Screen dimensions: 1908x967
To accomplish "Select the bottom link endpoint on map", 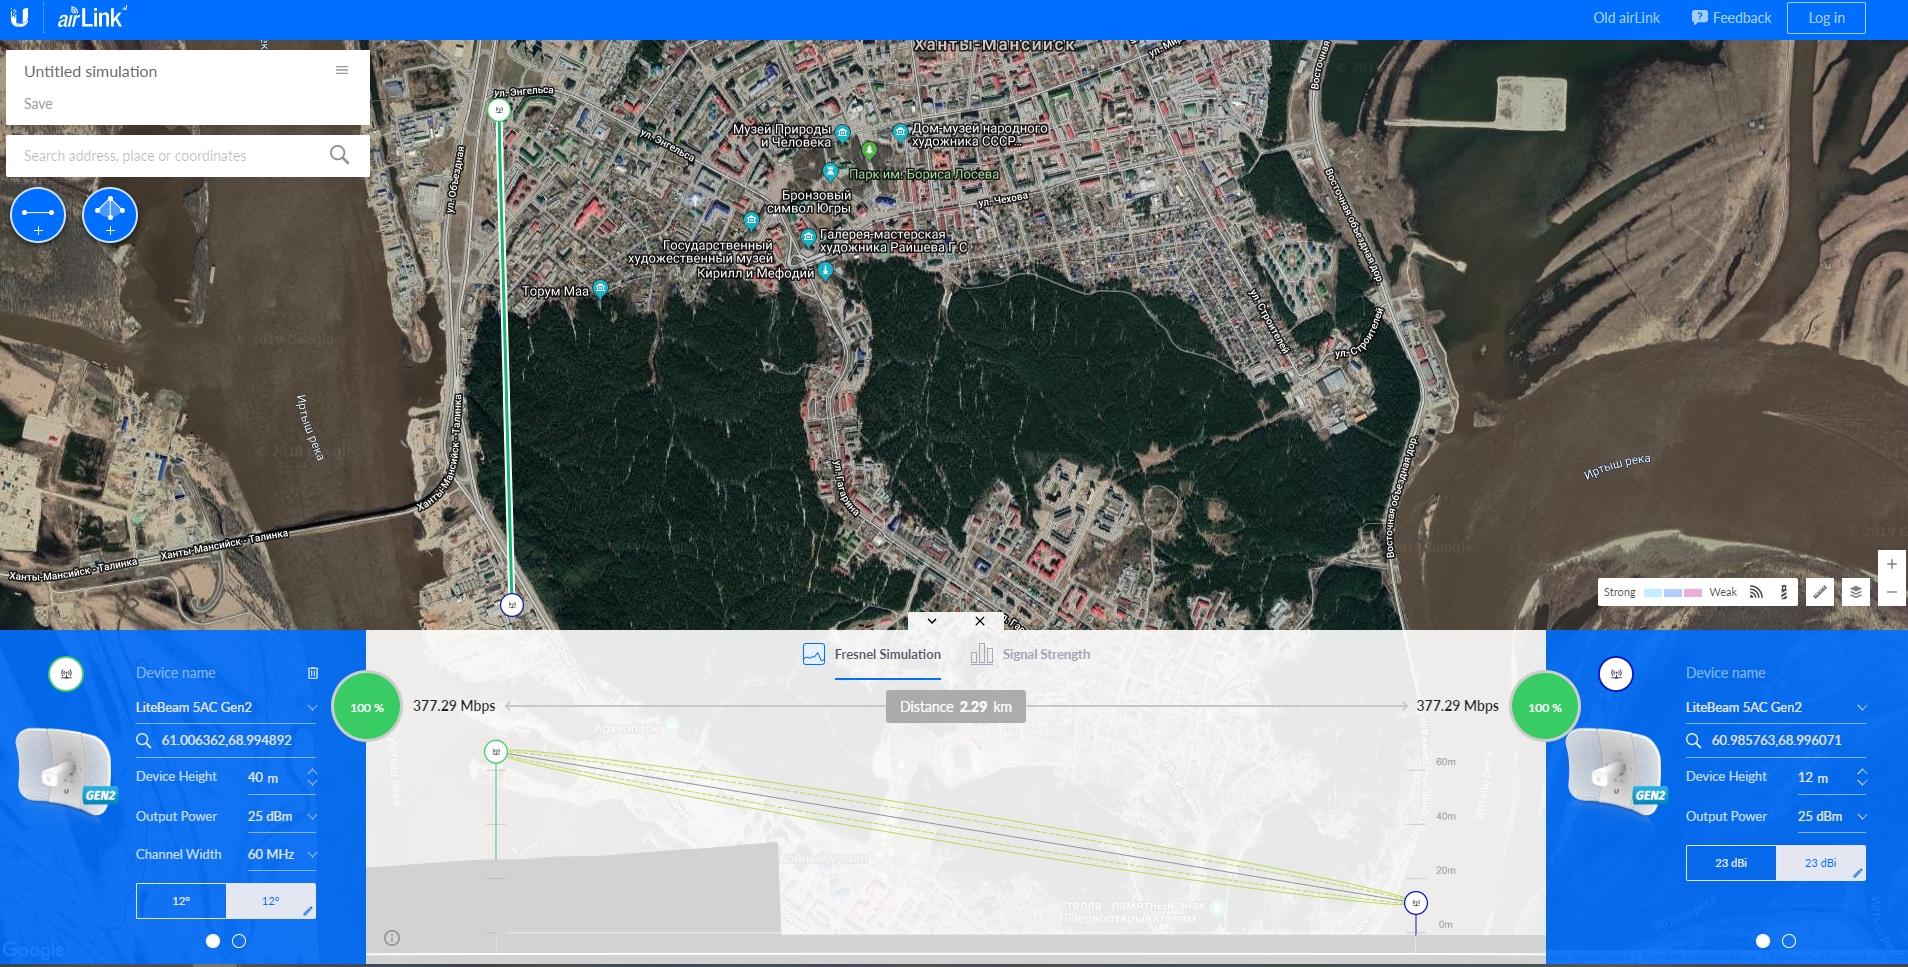I will coord(511,605).
